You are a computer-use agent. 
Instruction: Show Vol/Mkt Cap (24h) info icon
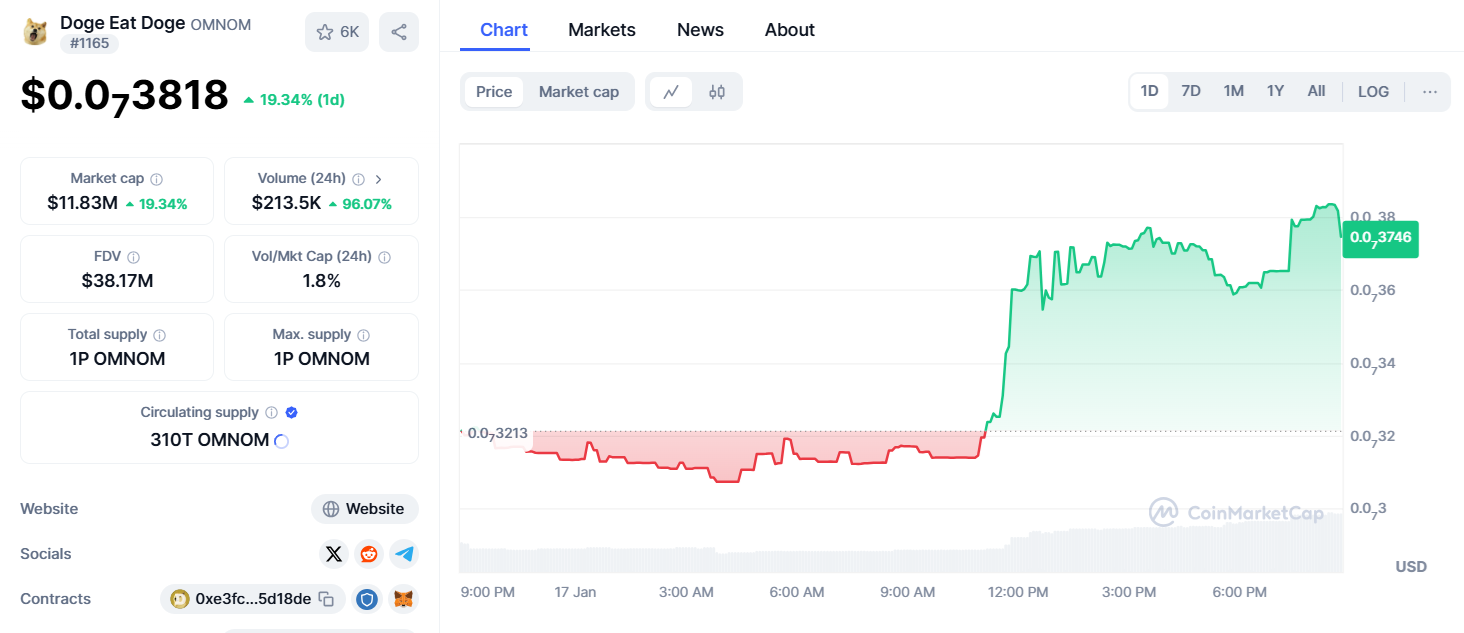[x=384, y=257]
